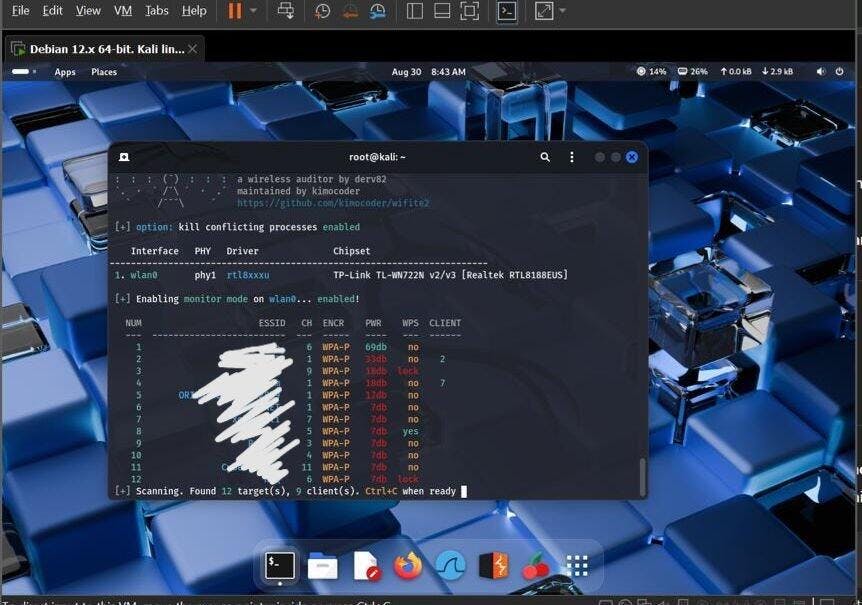Image resolution: width=862 pixels, height=605 pixels.
Task: Open new terminal tab icon in header
Action: point(124,157)
